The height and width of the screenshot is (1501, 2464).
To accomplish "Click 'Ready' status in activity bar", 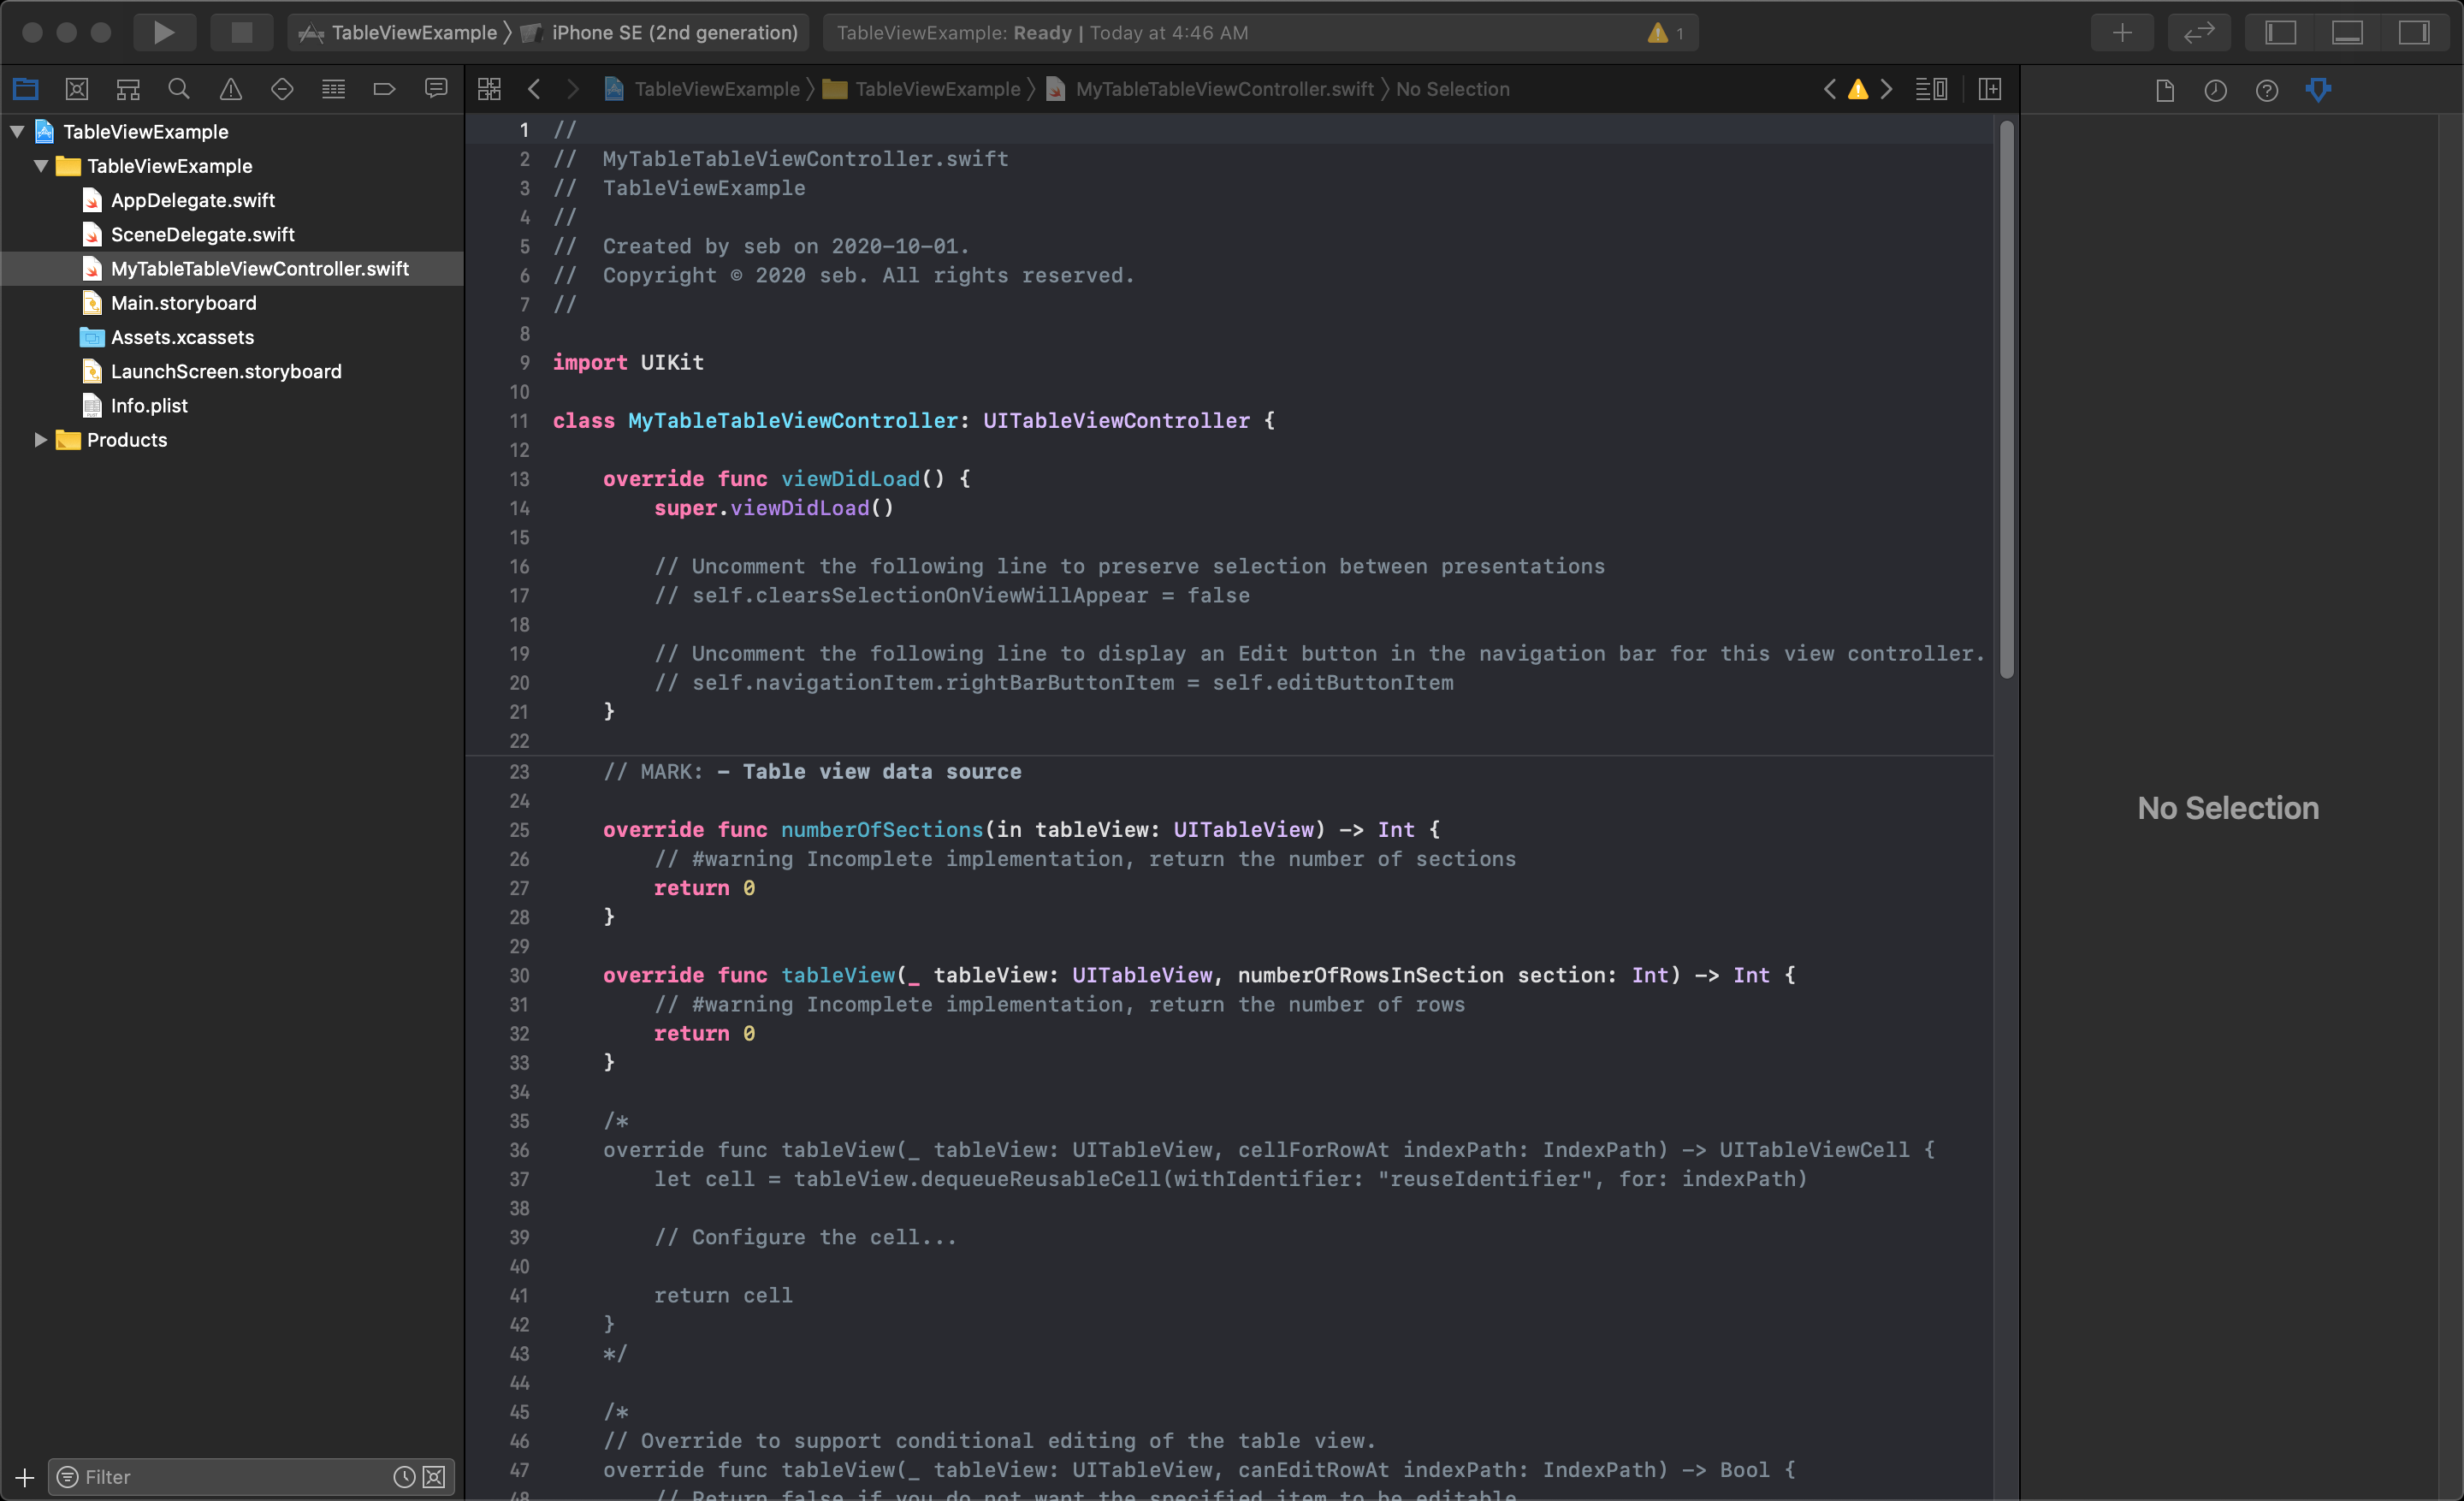I will (1042, 32).
